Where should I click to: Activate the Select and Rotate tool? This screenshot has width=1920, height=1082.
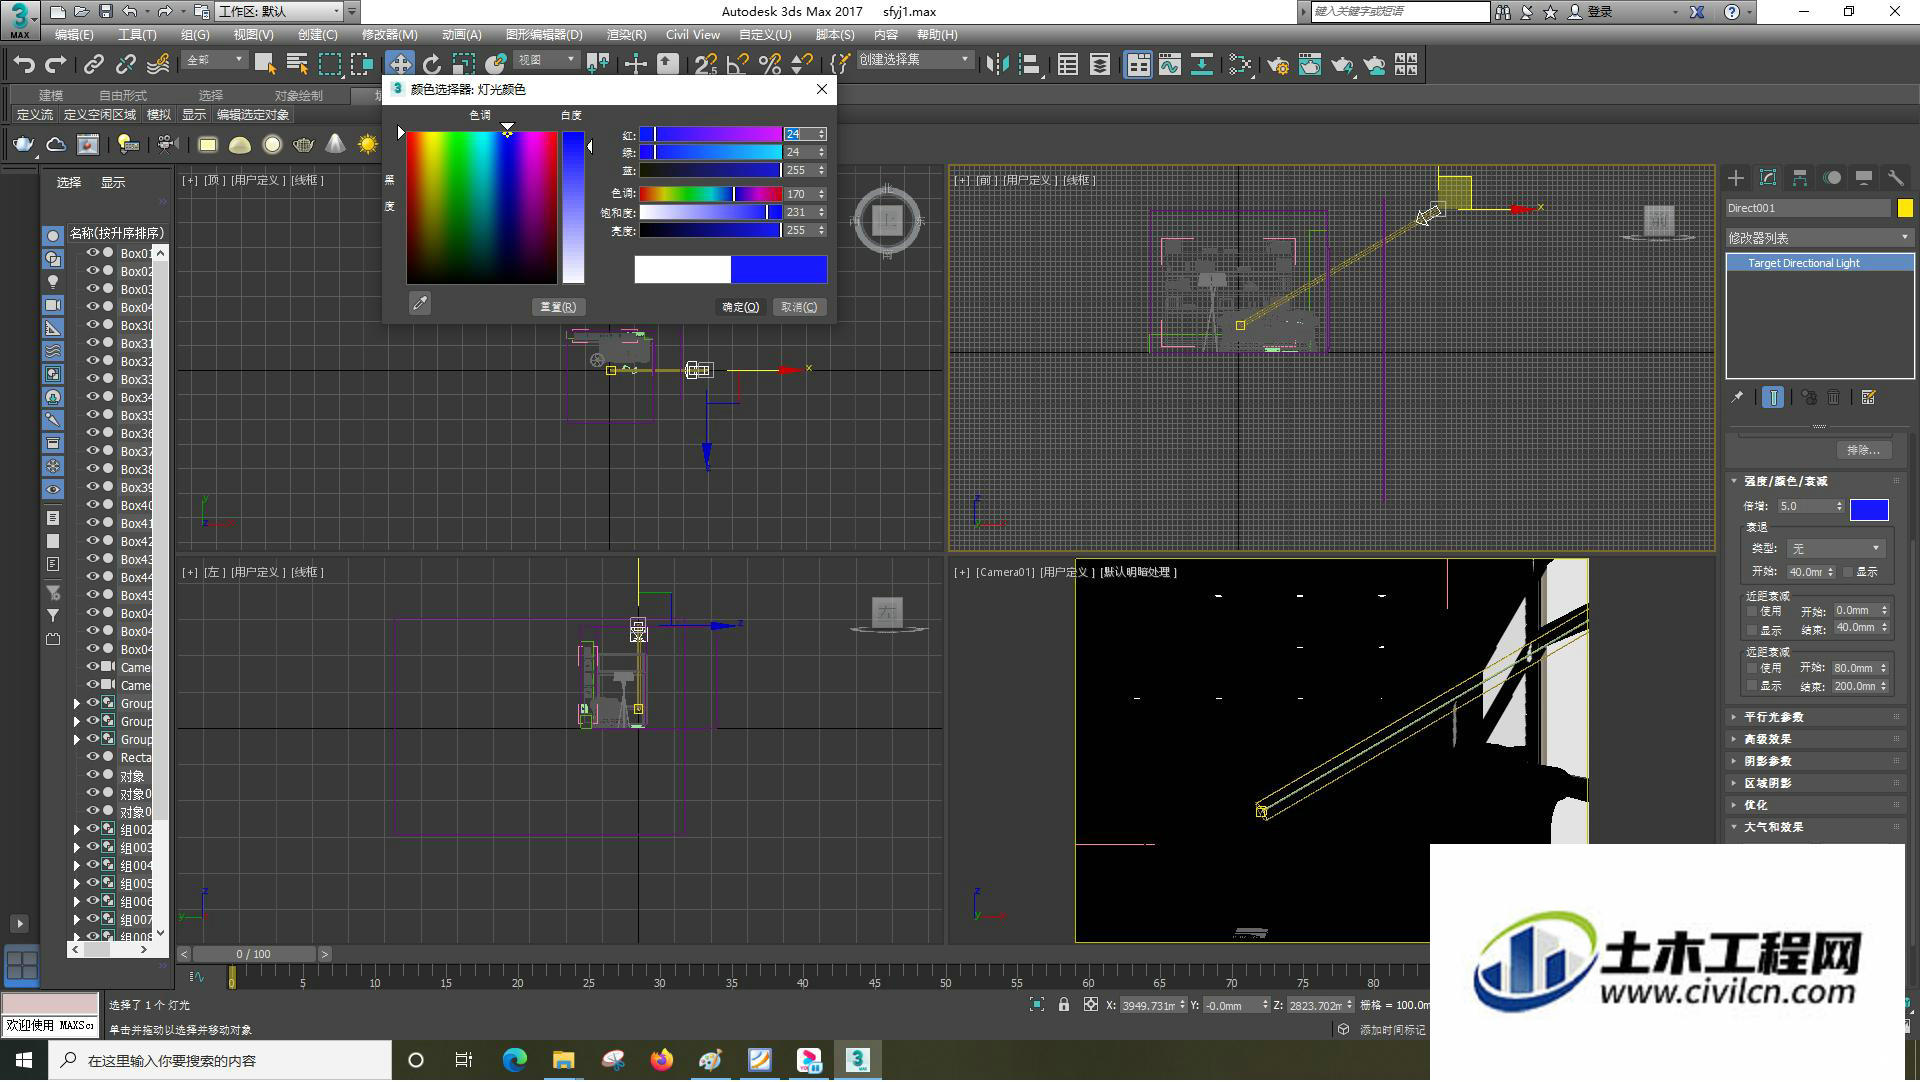pos(432,65)
